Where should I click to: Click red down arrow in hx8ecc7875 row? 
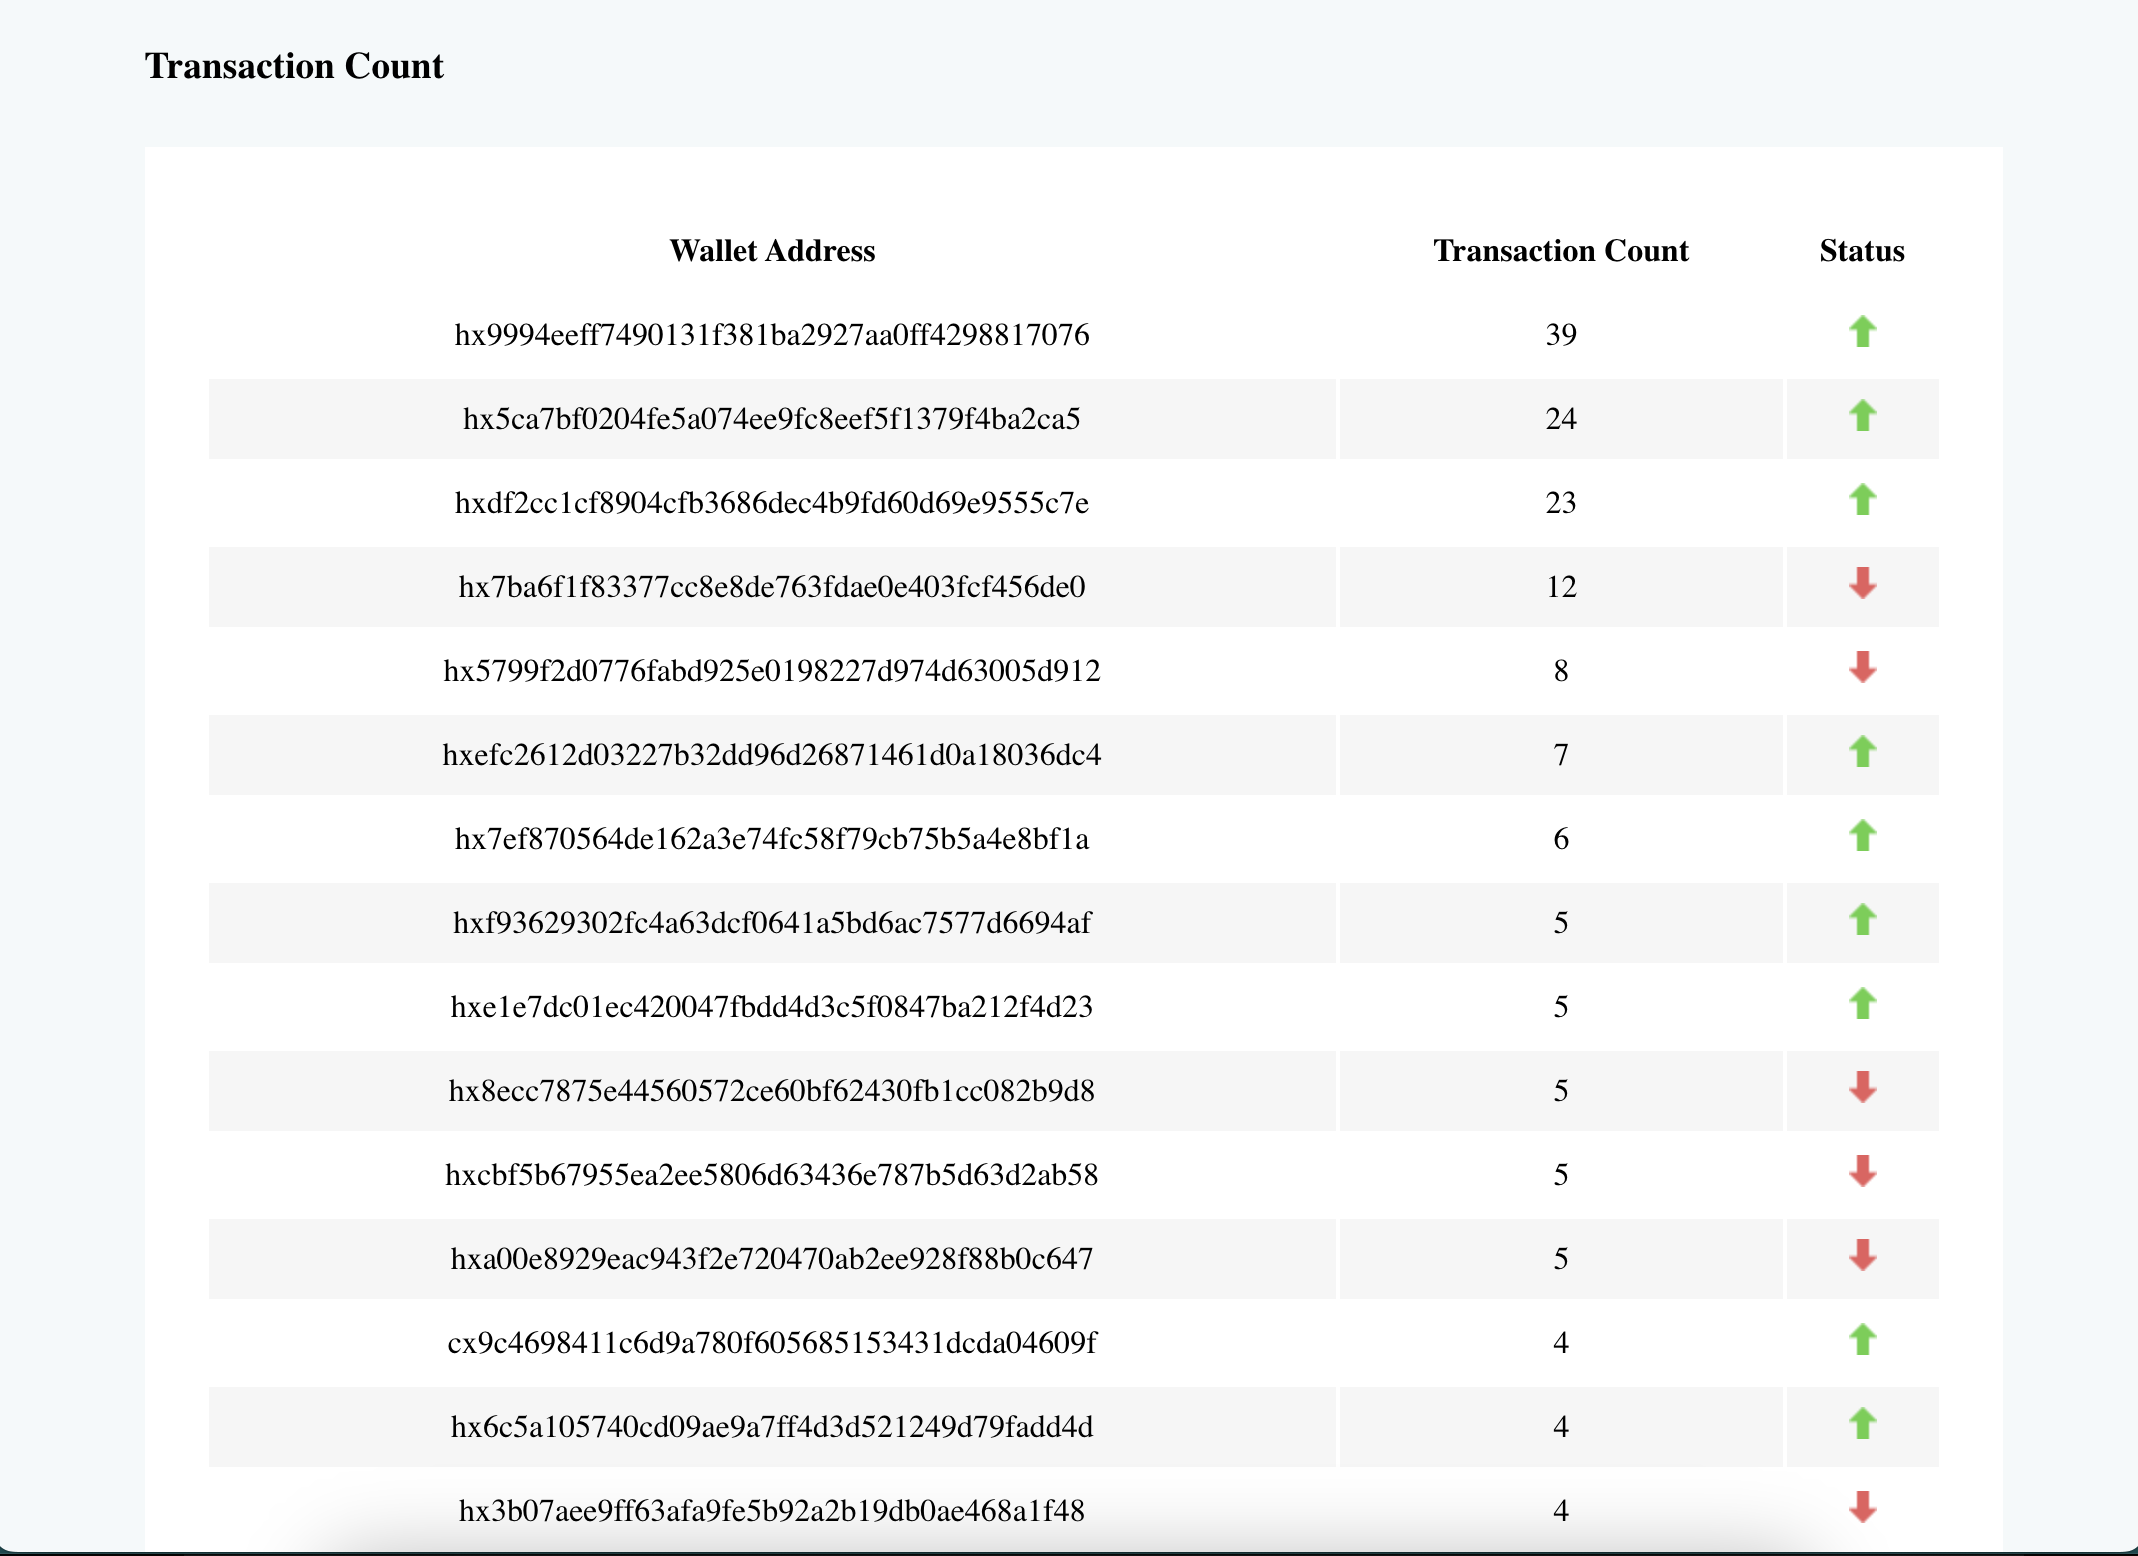pos(1861,1088)
